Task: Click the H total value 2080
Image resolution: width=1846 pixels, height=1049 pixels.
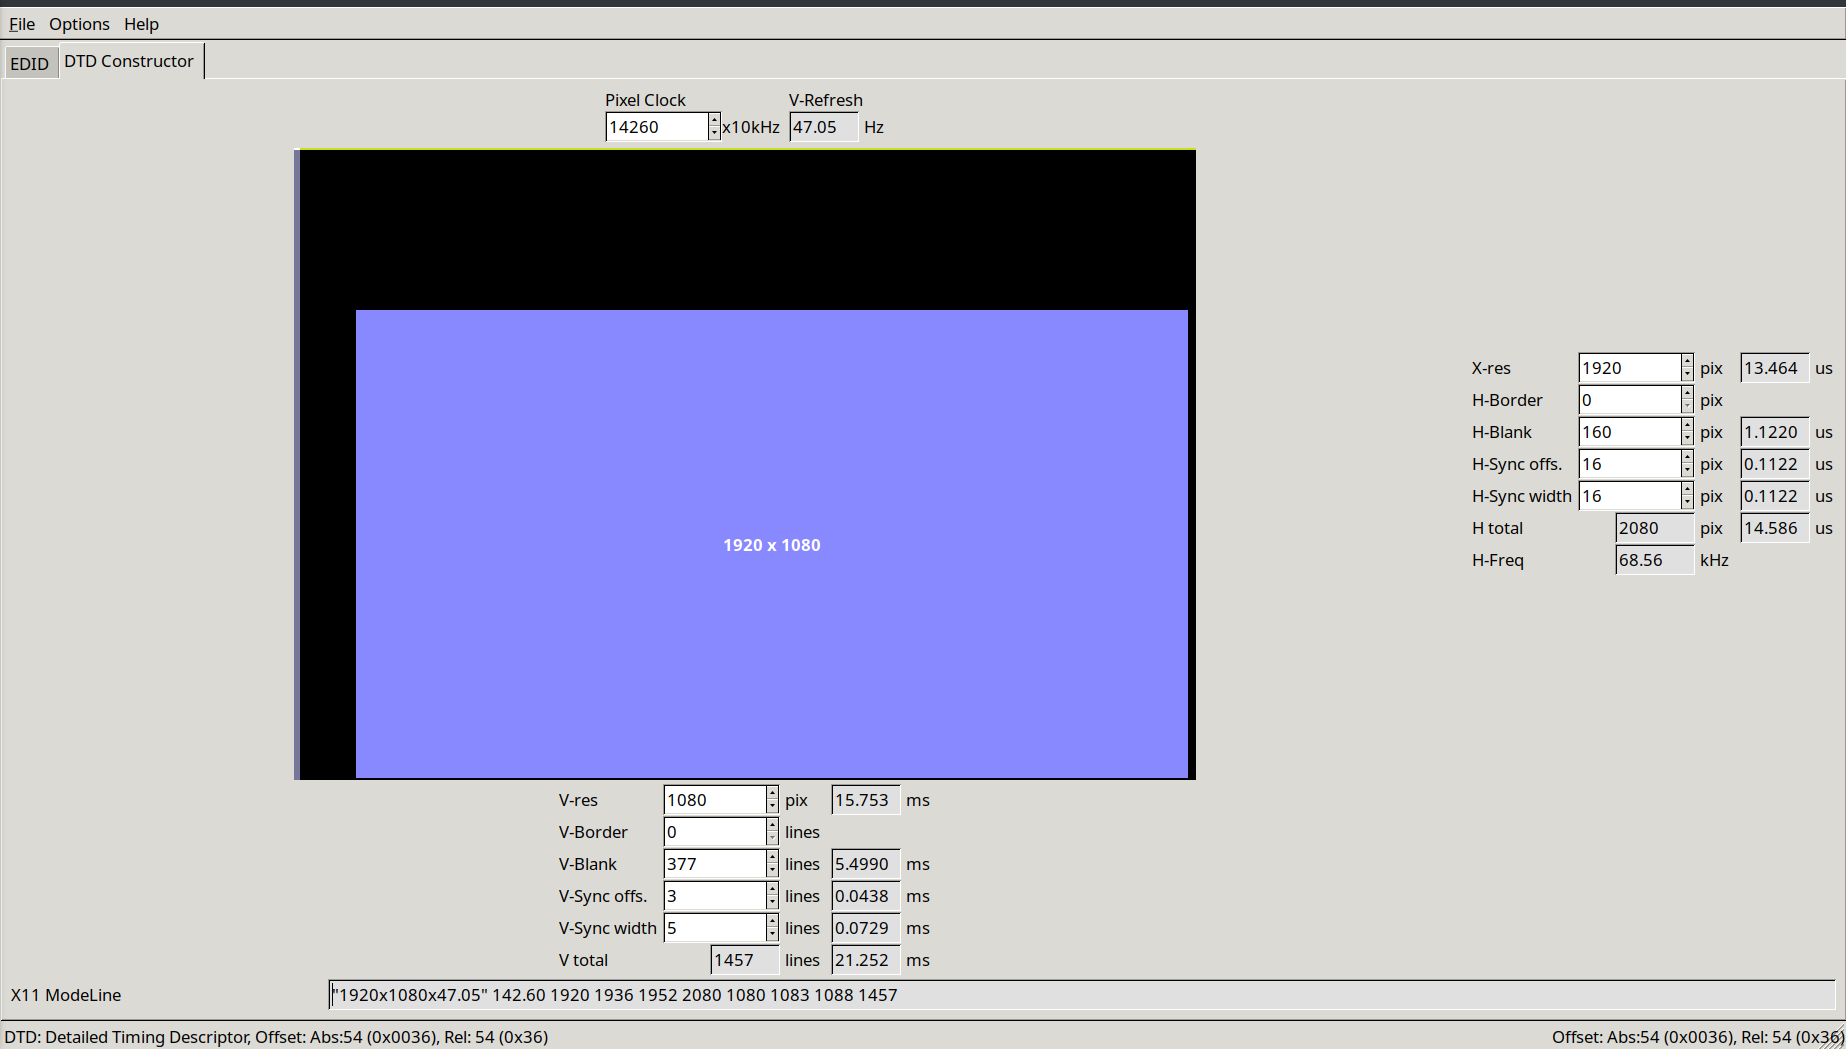Action: (1655, 528)
